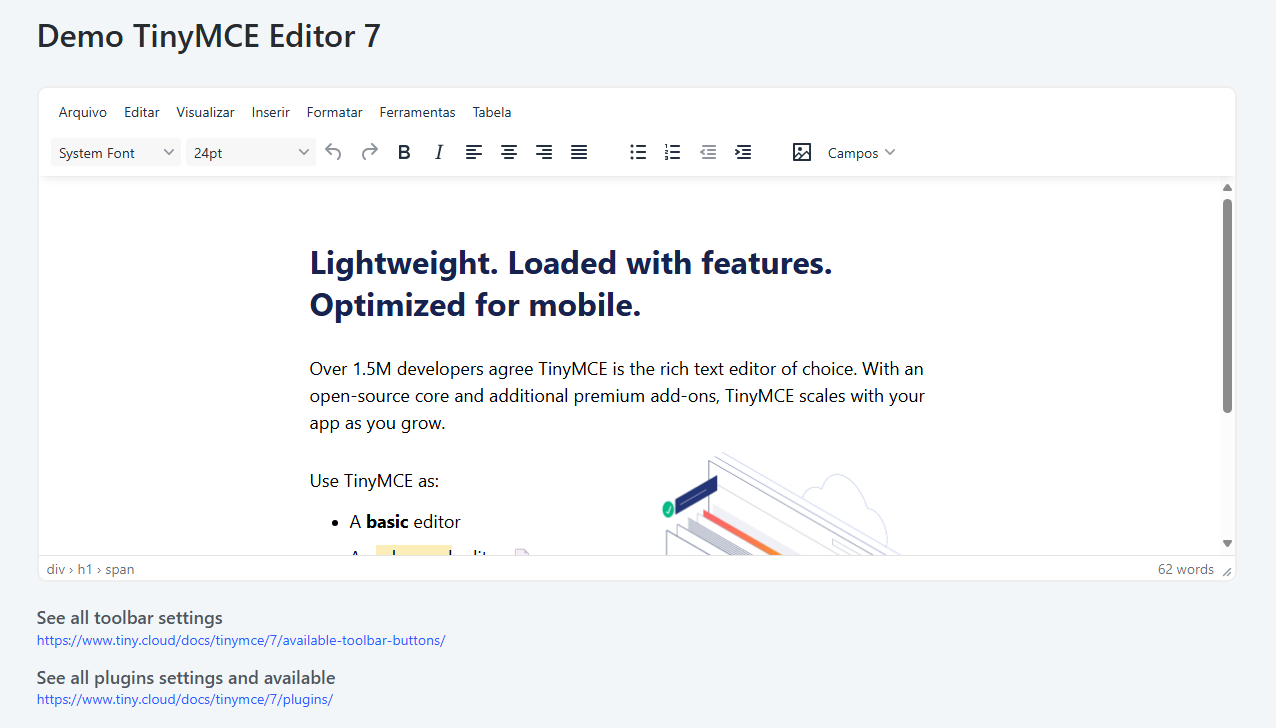
Task: Open the Formatar menu
Action: pos(334,112)
